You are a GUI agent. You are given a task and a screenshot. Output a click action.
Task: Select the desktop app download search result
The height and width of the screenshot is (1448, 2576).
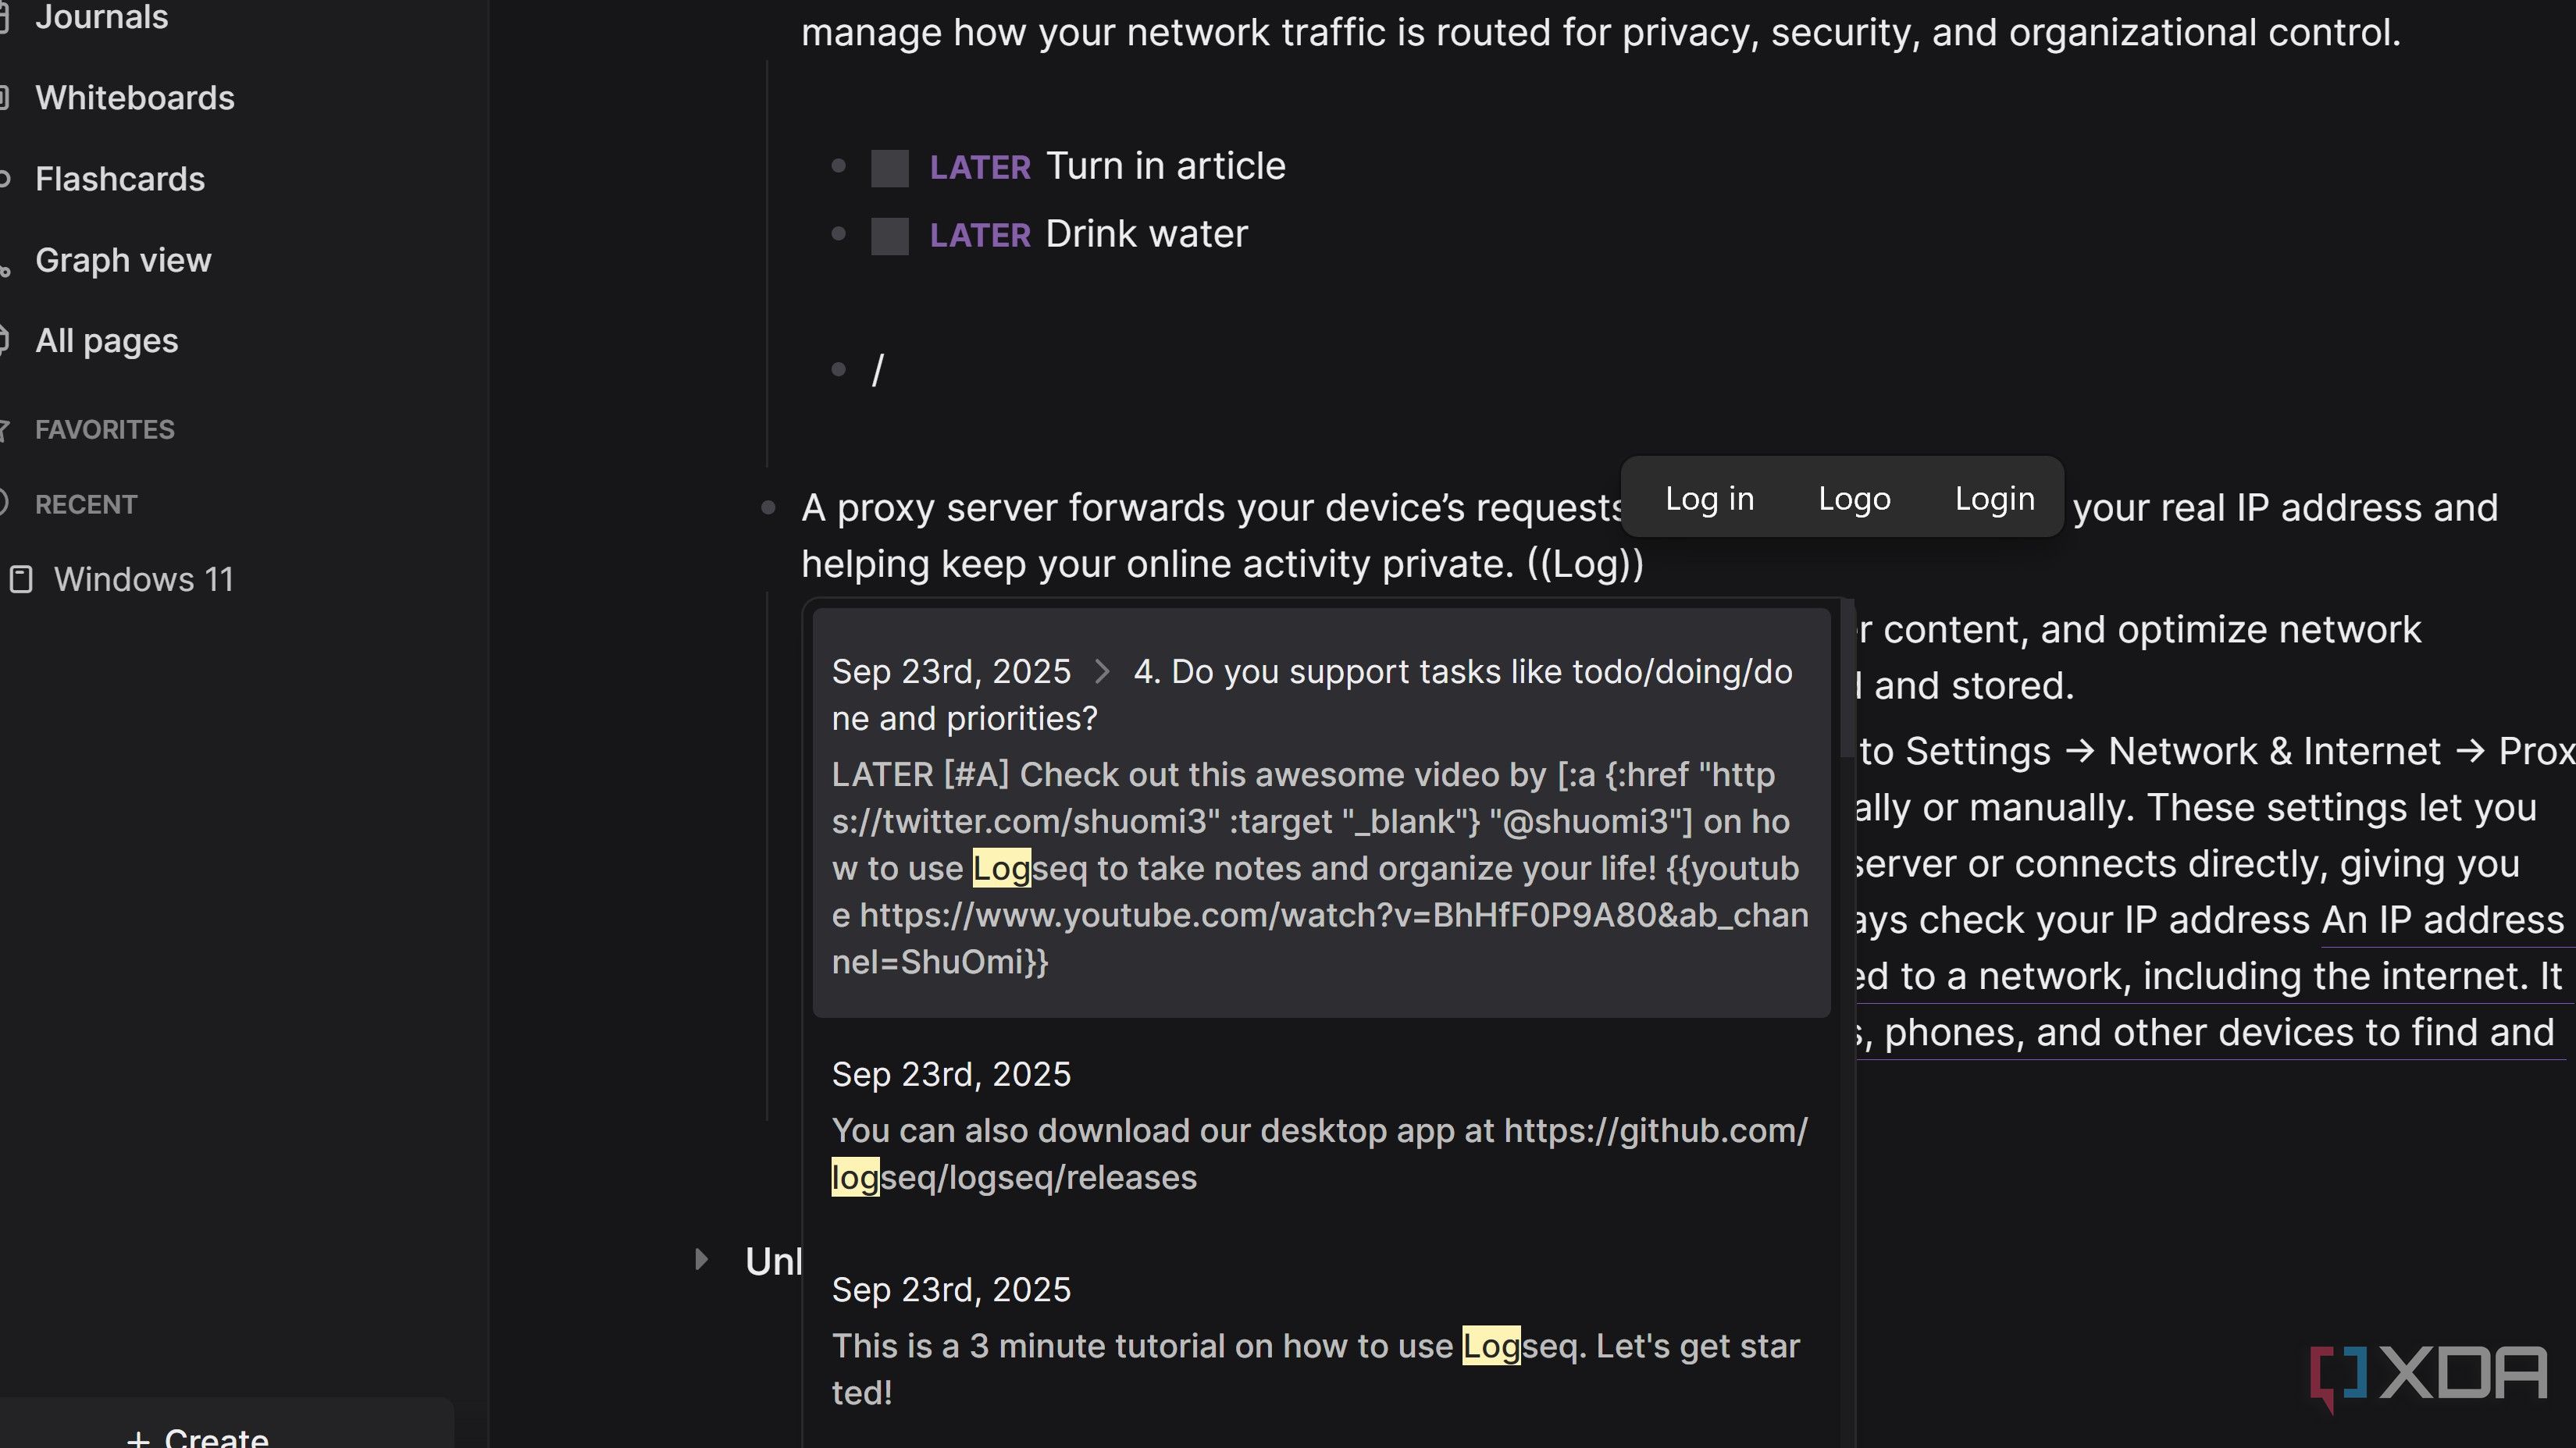pyautogui.click(x=1321, y=1126)
